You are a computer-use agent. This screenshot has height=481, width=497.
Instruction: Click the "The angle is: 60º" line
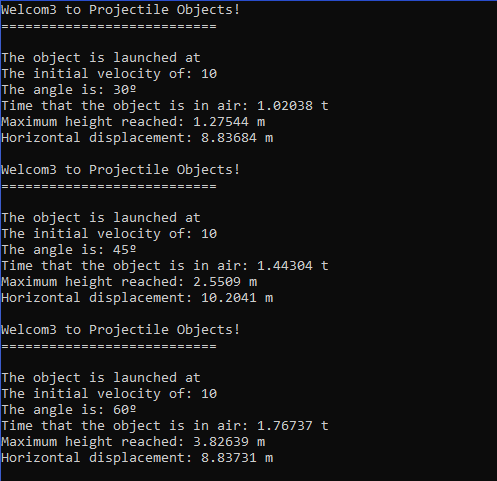coord(69,410)
